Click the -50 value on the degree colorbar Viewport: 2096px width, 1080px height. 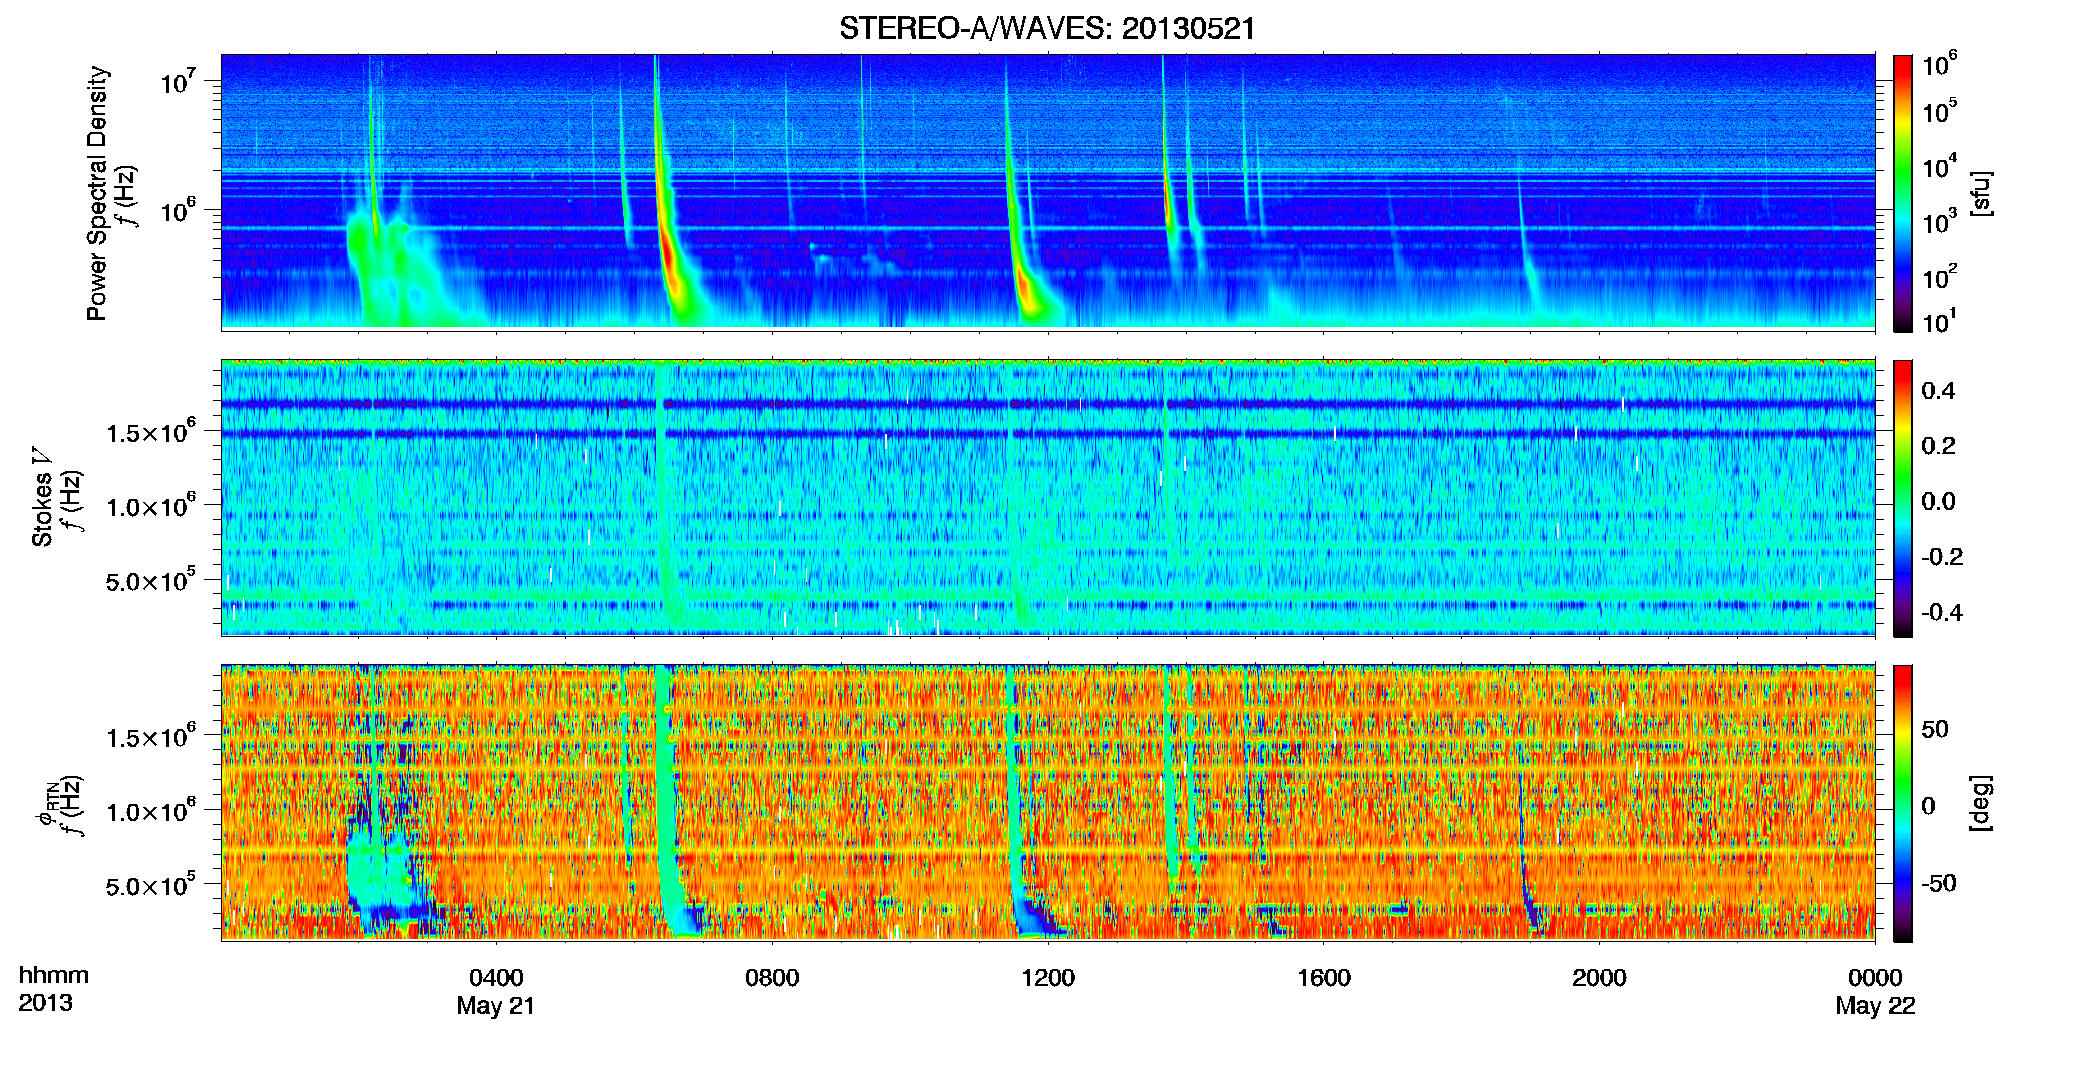pyautogui.click(x=1939, y=883)
